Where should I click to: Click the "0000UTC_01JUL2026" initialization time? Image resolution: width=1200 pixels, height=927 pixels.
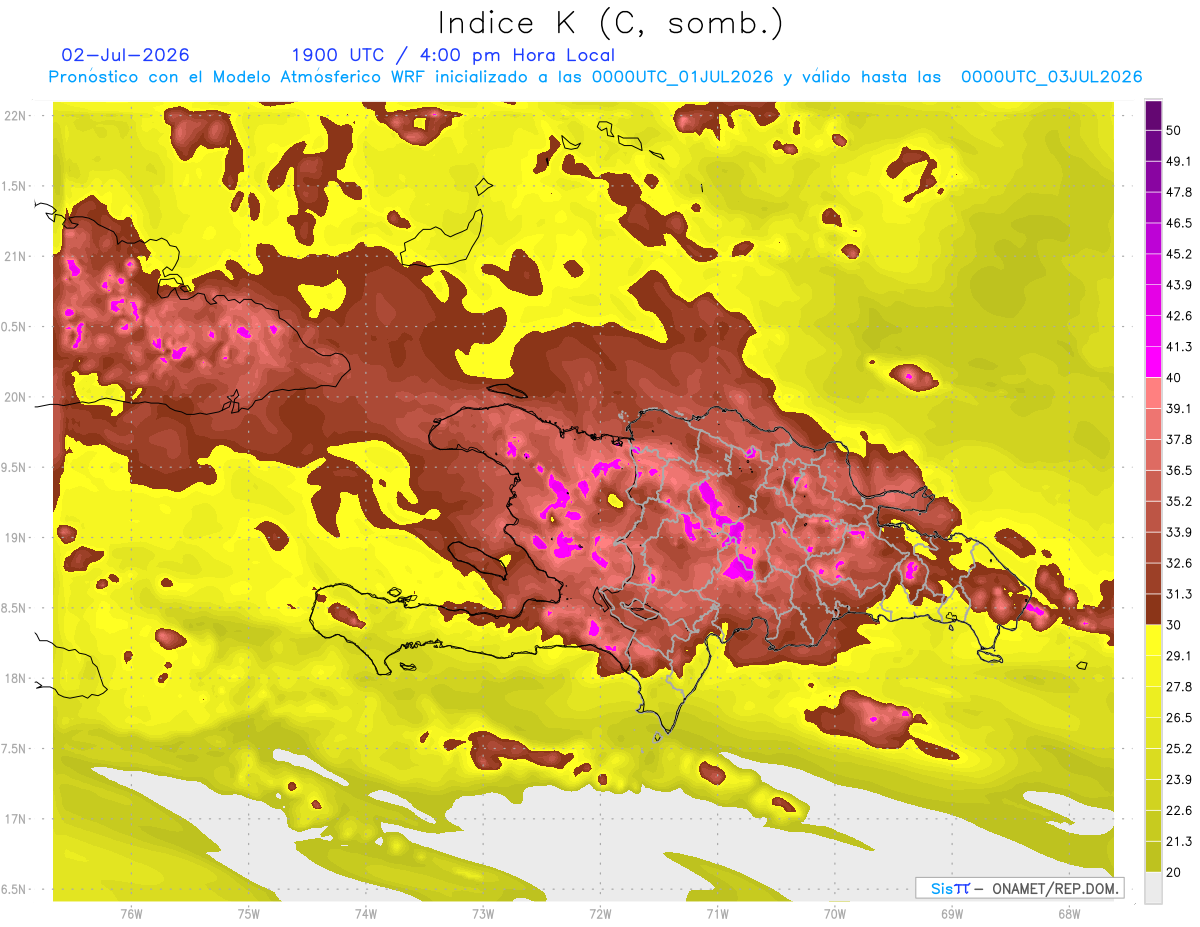coord(683,77)
